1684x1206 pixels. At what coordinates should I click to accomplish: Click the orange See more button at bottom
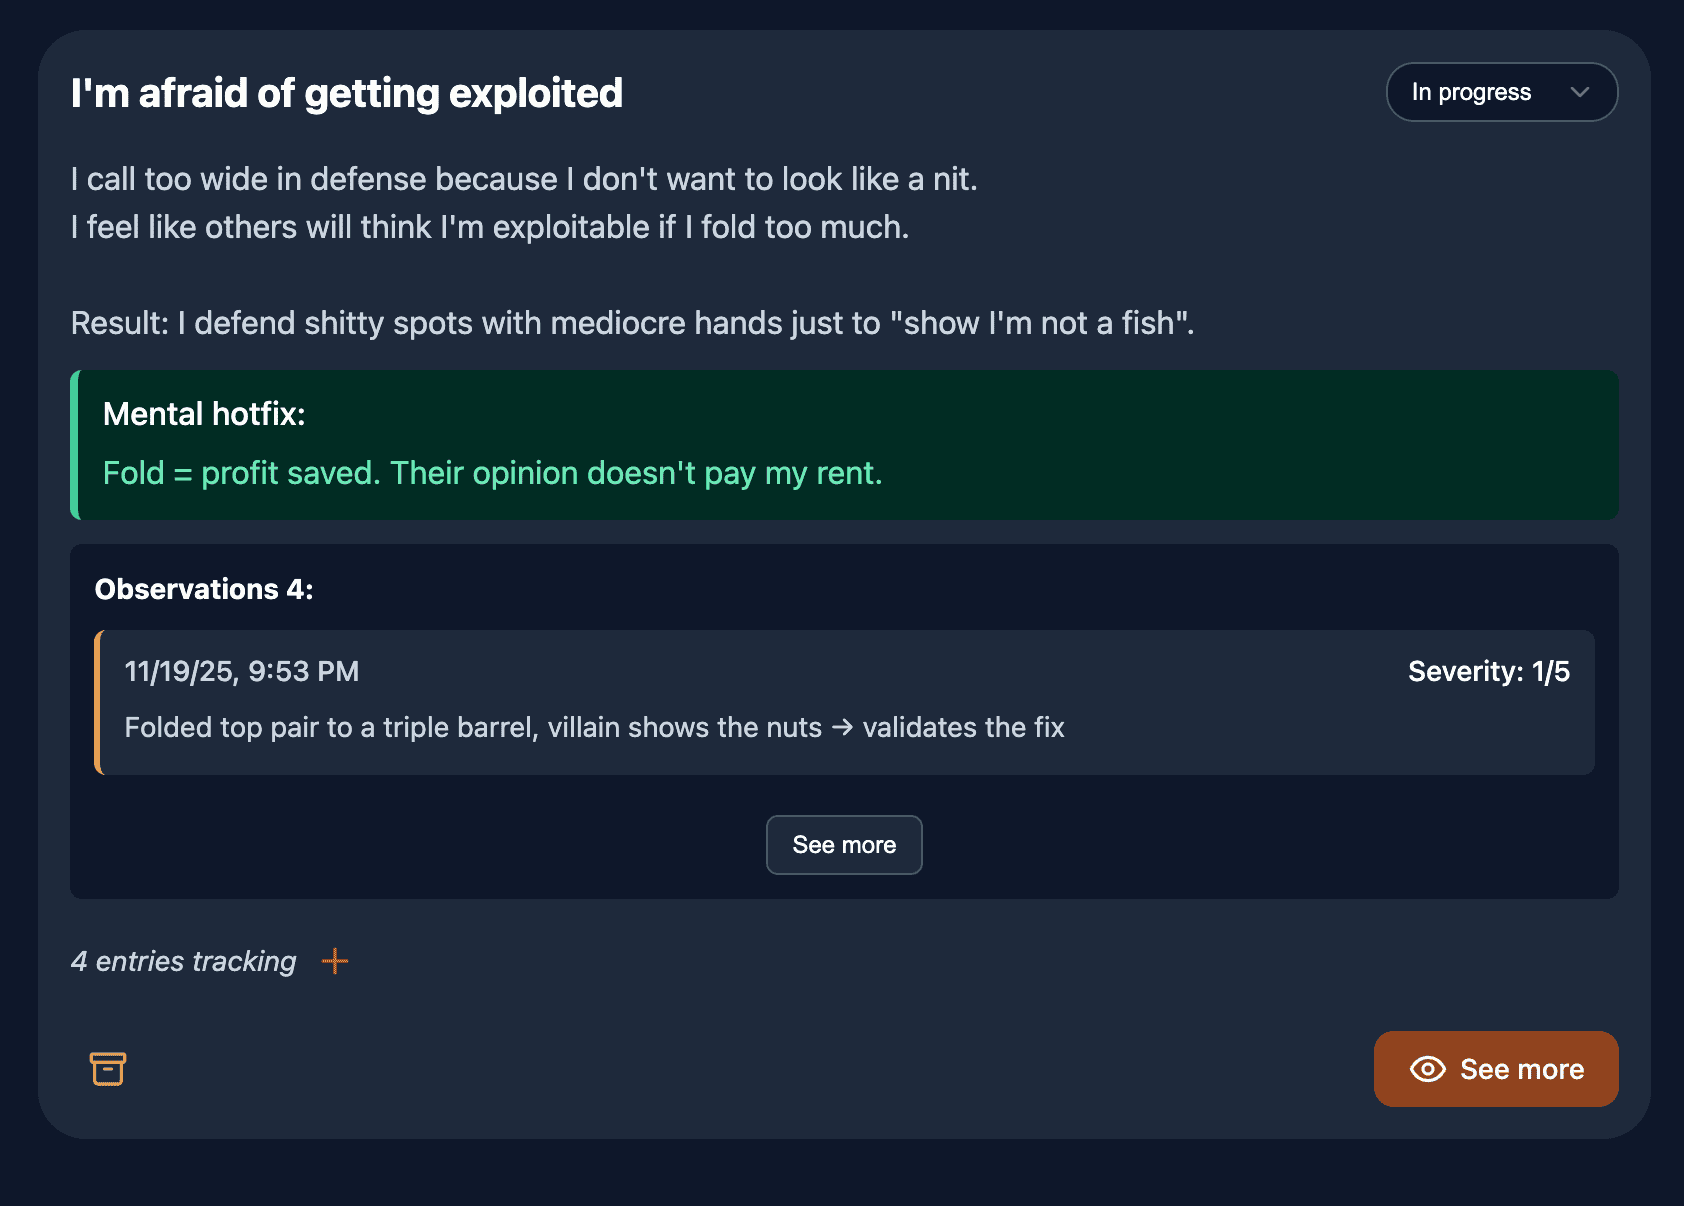click(1495, 1069)
